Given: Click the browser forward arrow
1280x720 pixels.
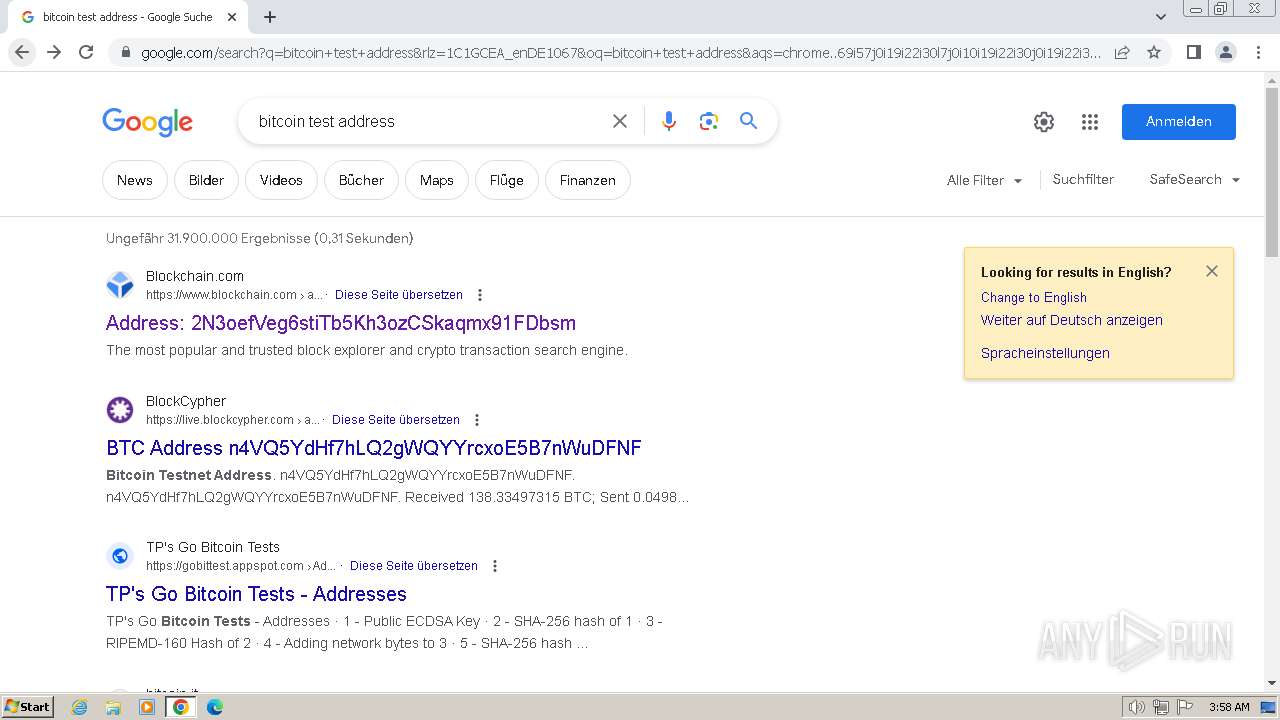Looking at the screenshot, I should click(54, 52).
